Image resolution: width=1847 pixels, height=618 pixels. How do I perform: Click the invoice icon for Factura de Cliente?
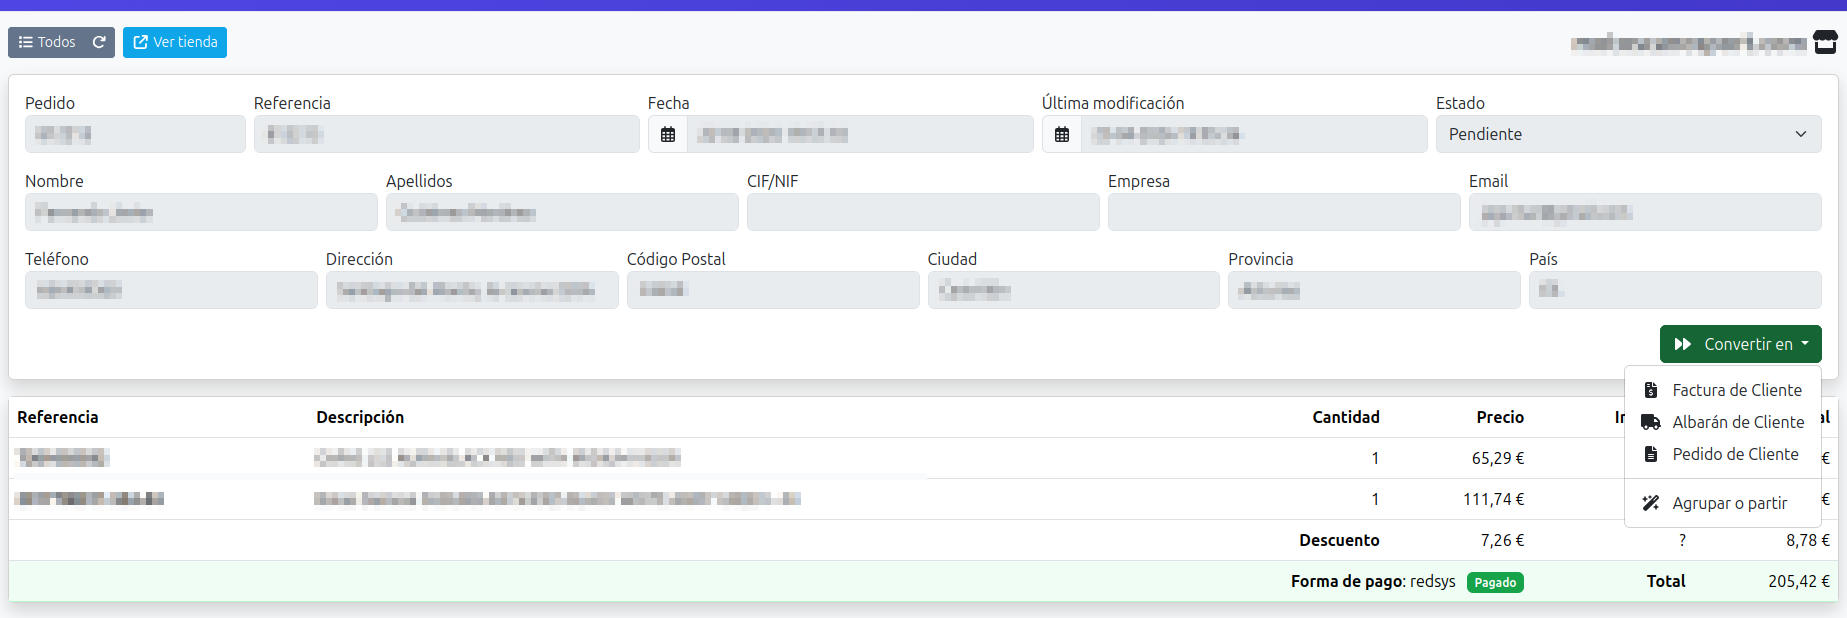1651,390
